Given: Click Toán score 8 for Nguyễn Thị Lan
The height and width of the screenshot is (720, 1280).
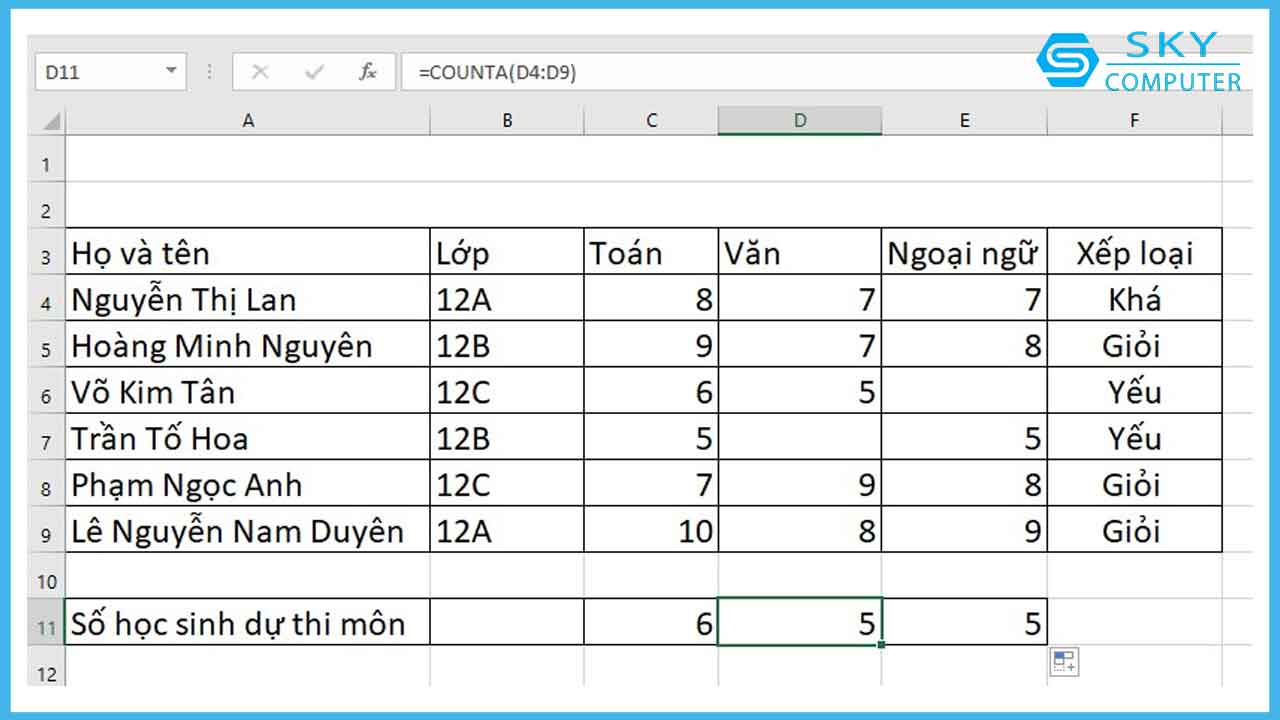Looking at the screenshot, I should click(x=651, y=298).
